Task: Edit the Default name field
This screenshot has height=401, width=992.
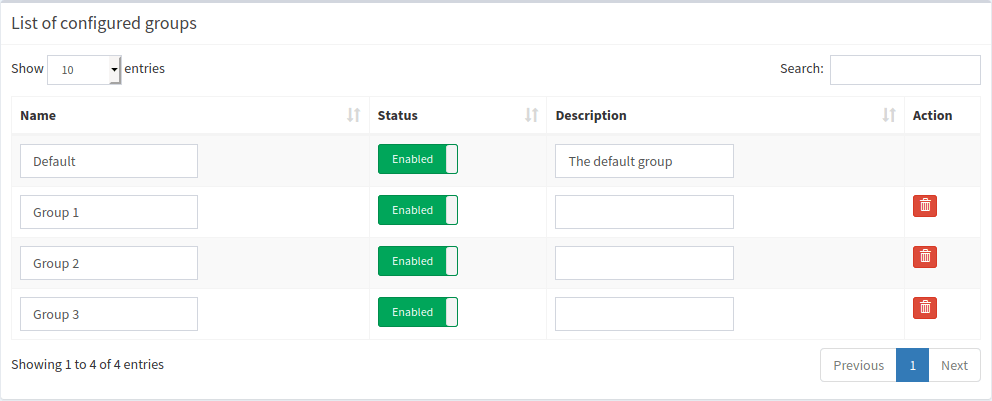Action: (109, 161)
